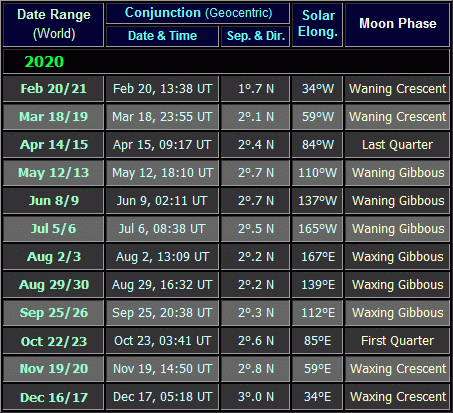Click the 139°E solar elongation value
Viewport: 453px width, 413px height.
point(317,285)
